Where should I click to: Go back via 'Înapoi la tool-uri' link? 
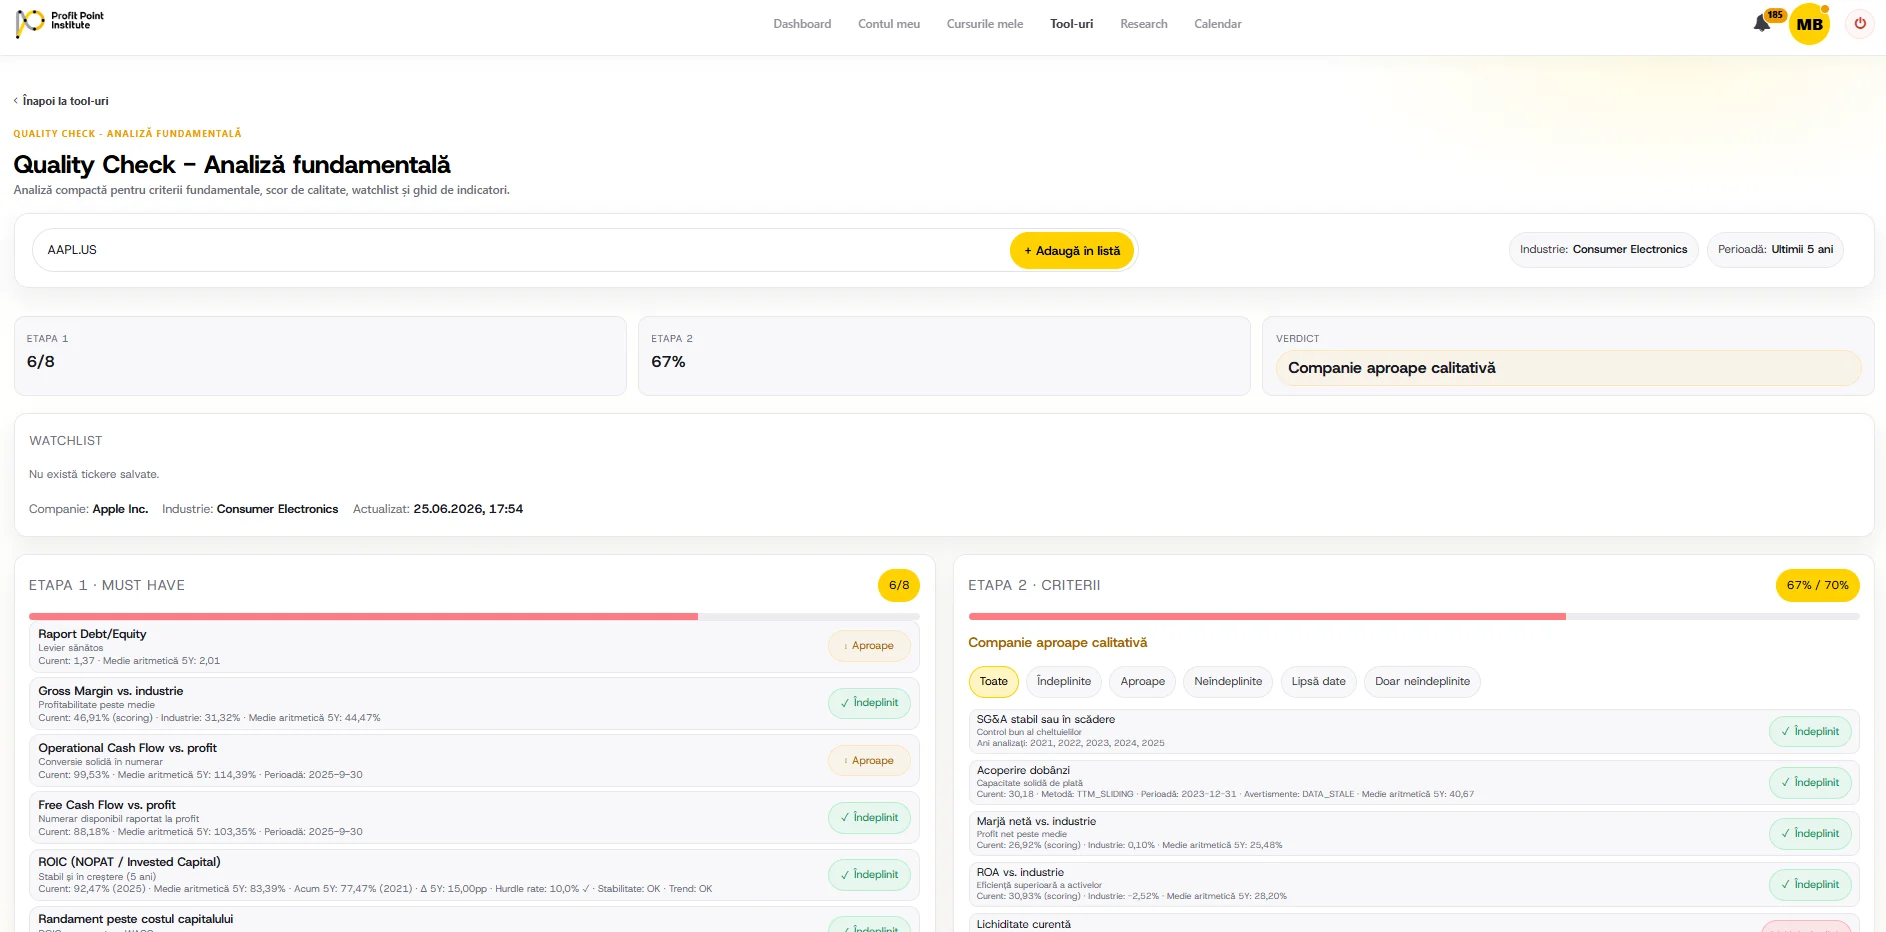(x=61, y=101)
